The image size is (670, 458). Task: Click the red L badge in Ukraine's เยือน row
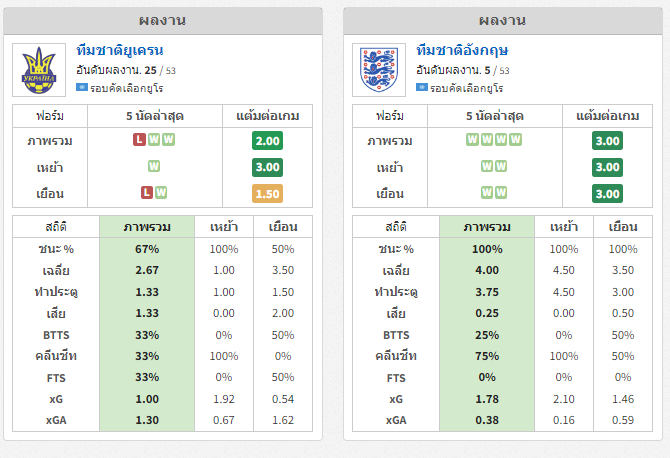coord(147,193)
